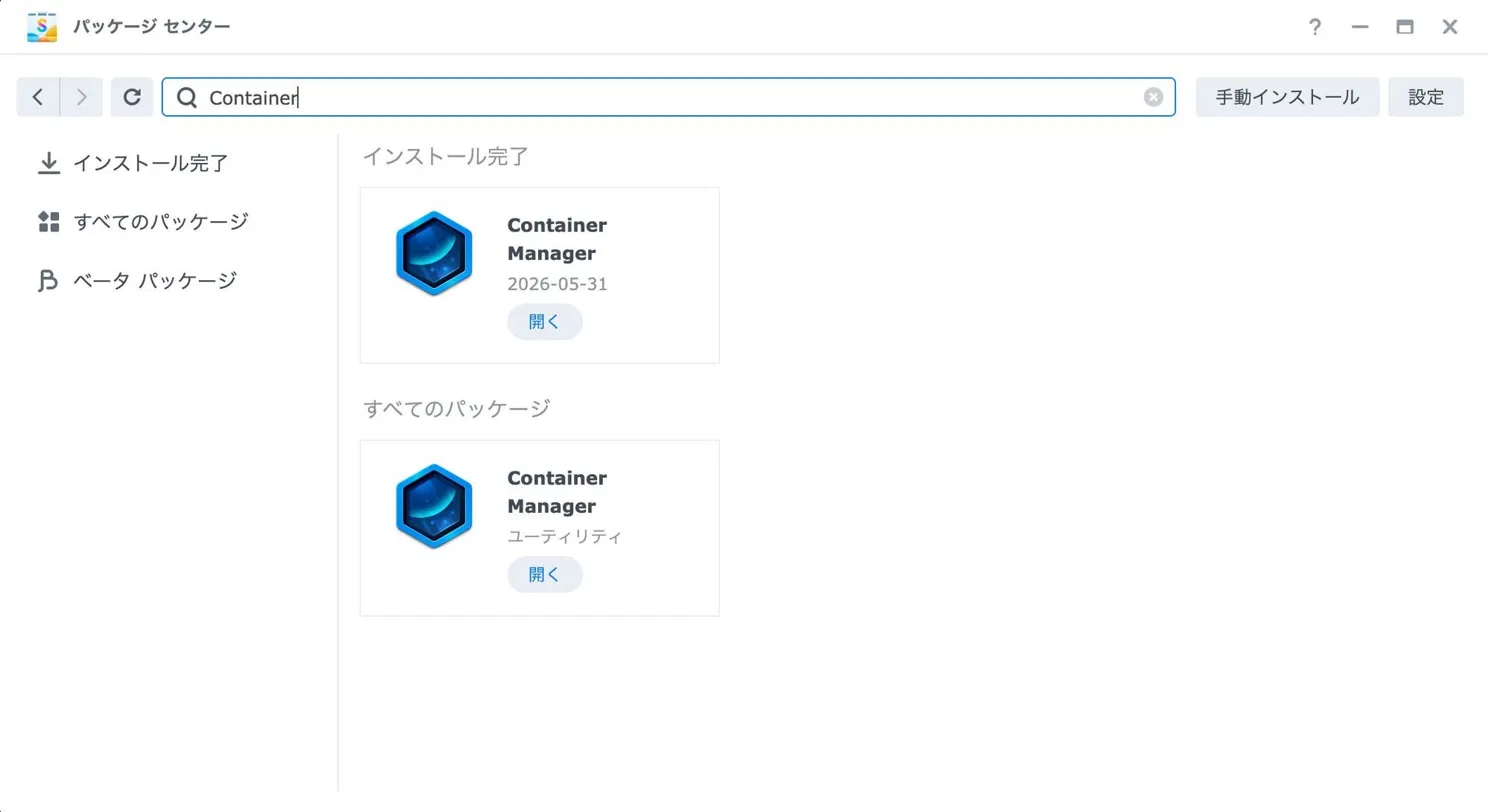Click the search magnifier icon

186,97
